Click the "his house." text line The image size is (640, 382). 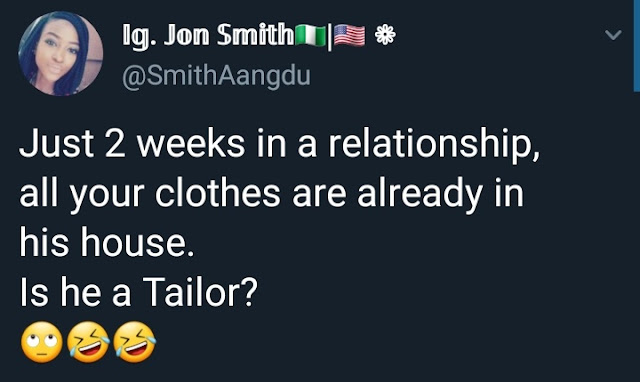pos(107,243)
